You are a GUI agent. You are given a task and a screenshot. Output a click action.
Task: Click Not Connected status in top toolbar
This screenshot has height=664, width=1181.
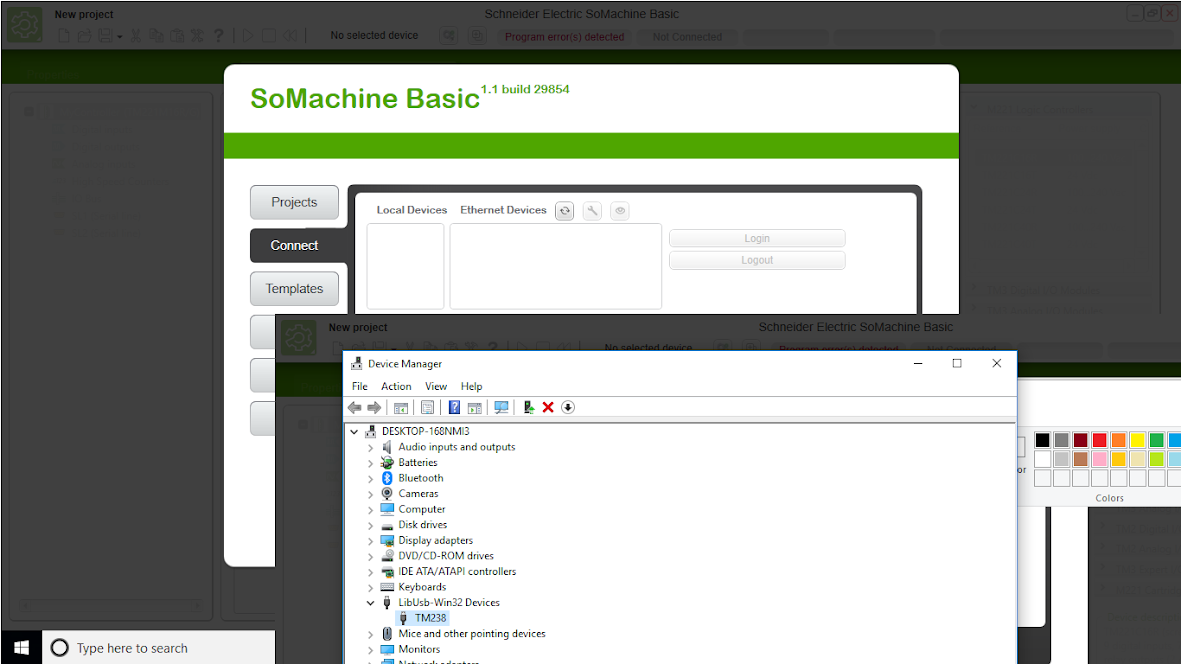[x=687, y=36]
